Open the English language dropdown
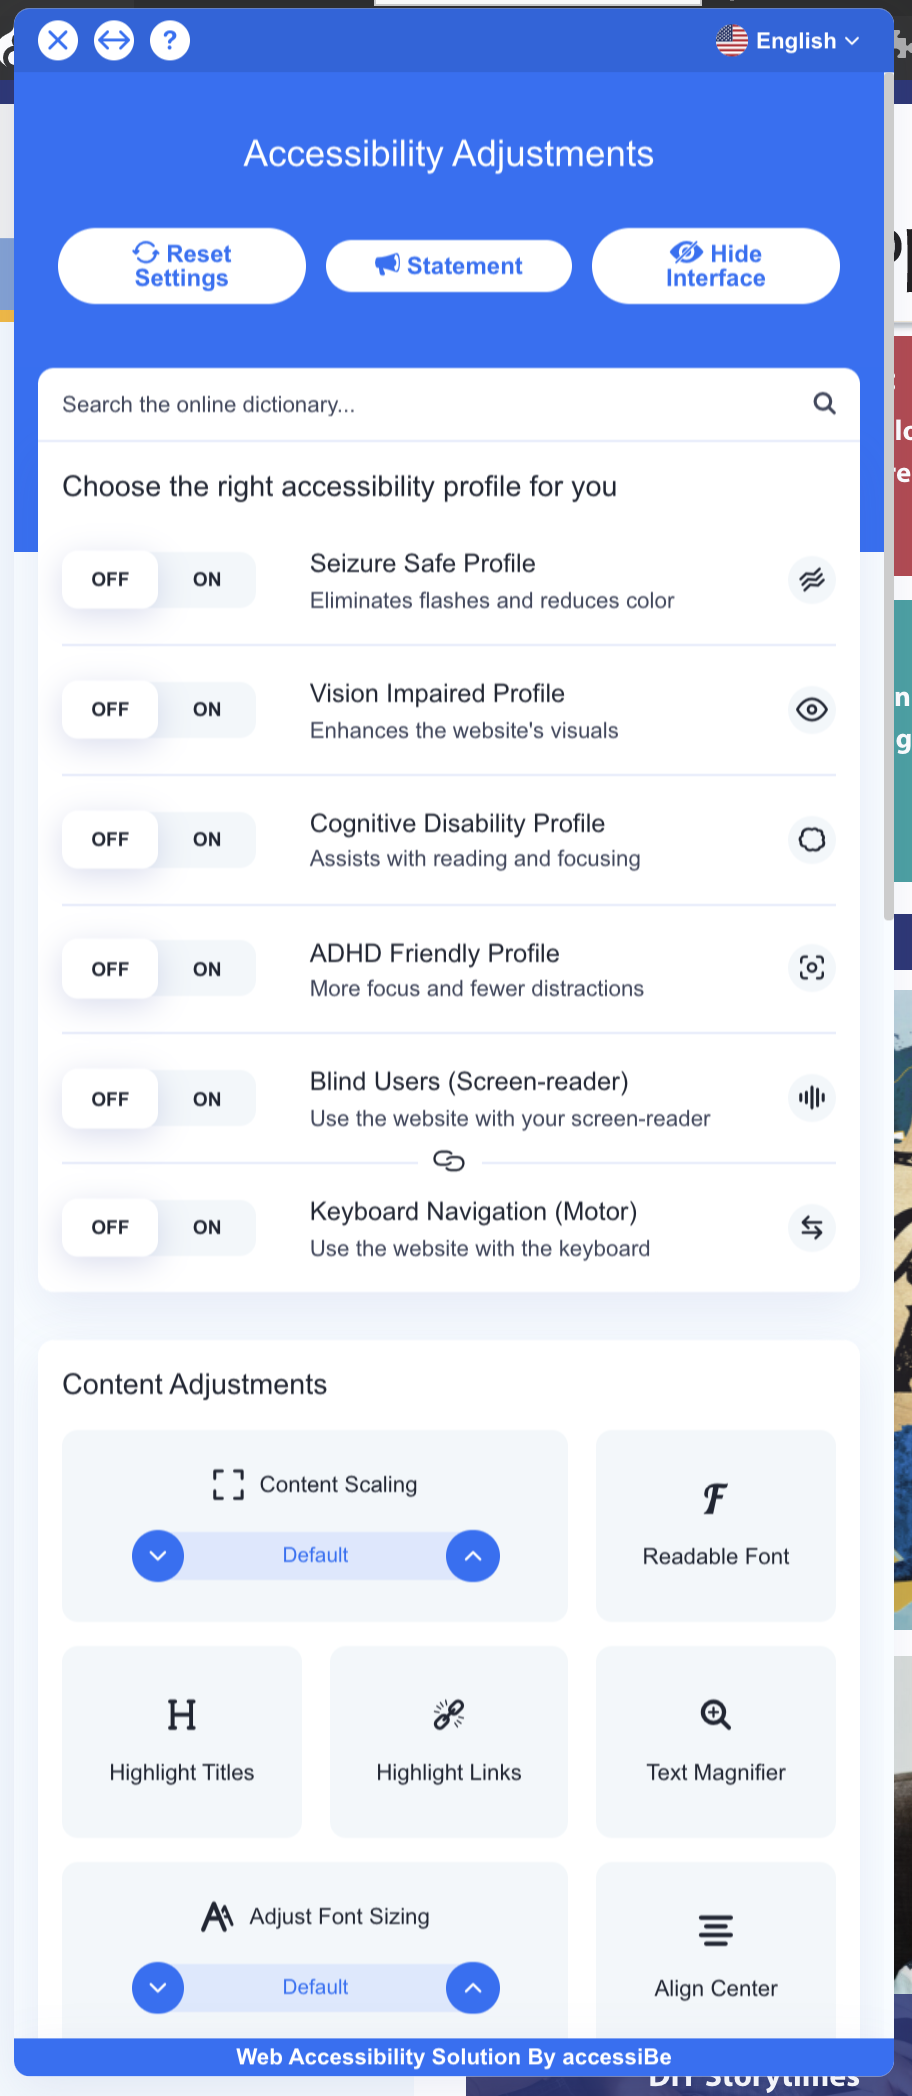 tap(788, 40)
